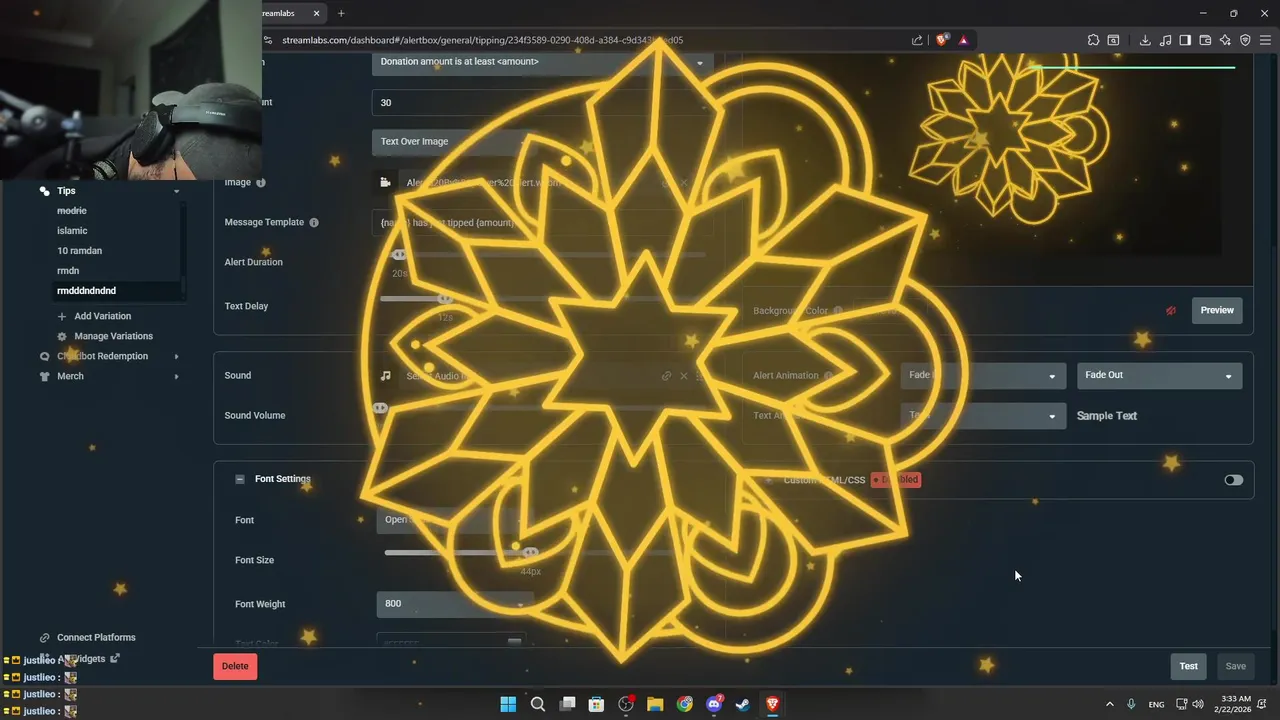Open the Text Animation dropdown
This screenshot has width=1280, height=720.
point(982,416)
